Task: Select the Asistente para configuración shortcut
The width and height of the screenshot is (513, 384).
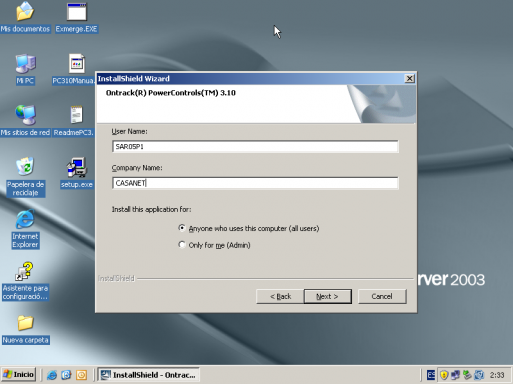Action: [x=25, y=281]
